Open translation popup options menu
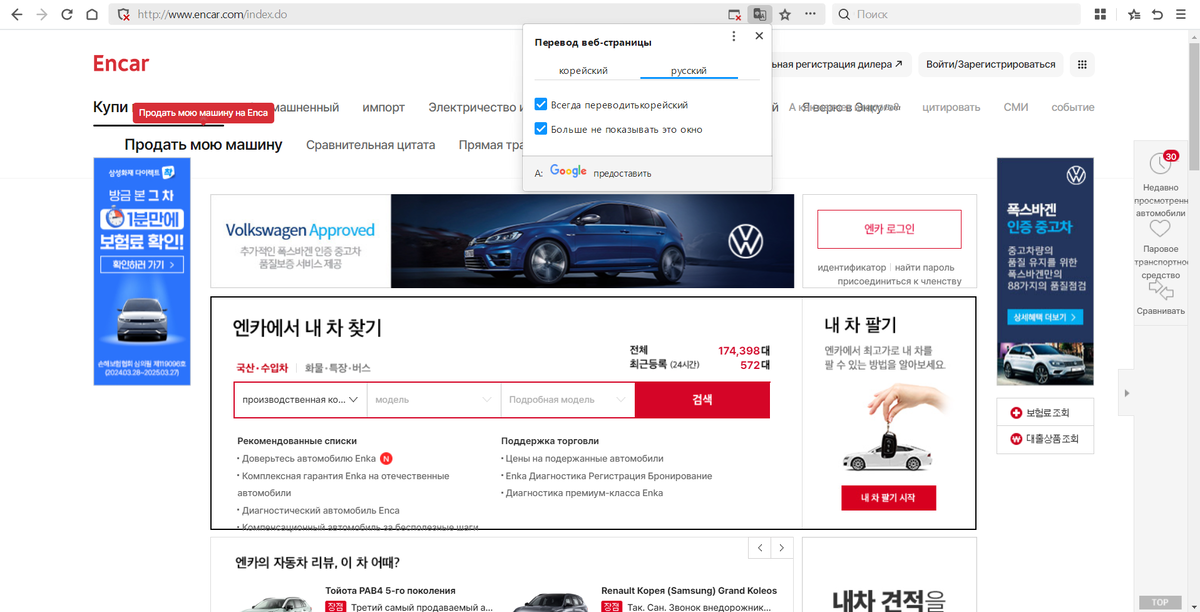Viewport: 1200px width, 612px height. (x=734, y=36)
